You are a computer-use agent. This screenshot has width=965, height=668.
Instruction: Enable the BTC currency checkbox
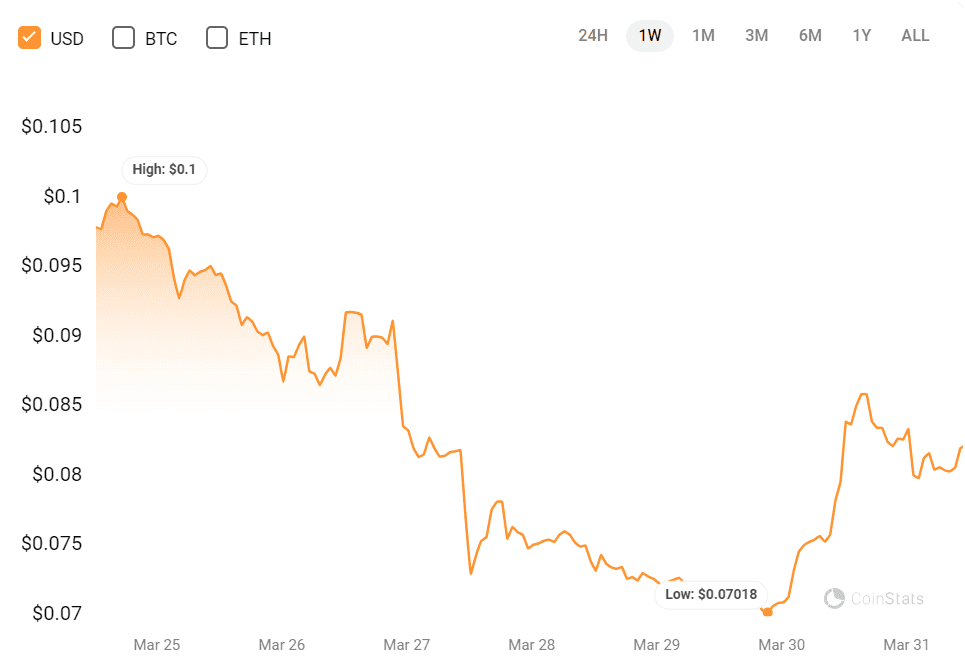tap(123, 37)
